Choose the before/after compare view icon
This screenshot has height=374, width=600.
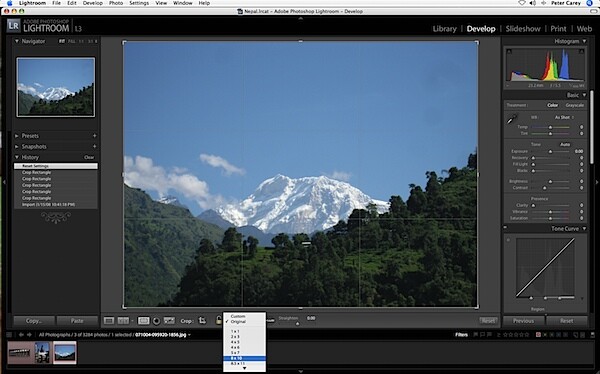123,321
